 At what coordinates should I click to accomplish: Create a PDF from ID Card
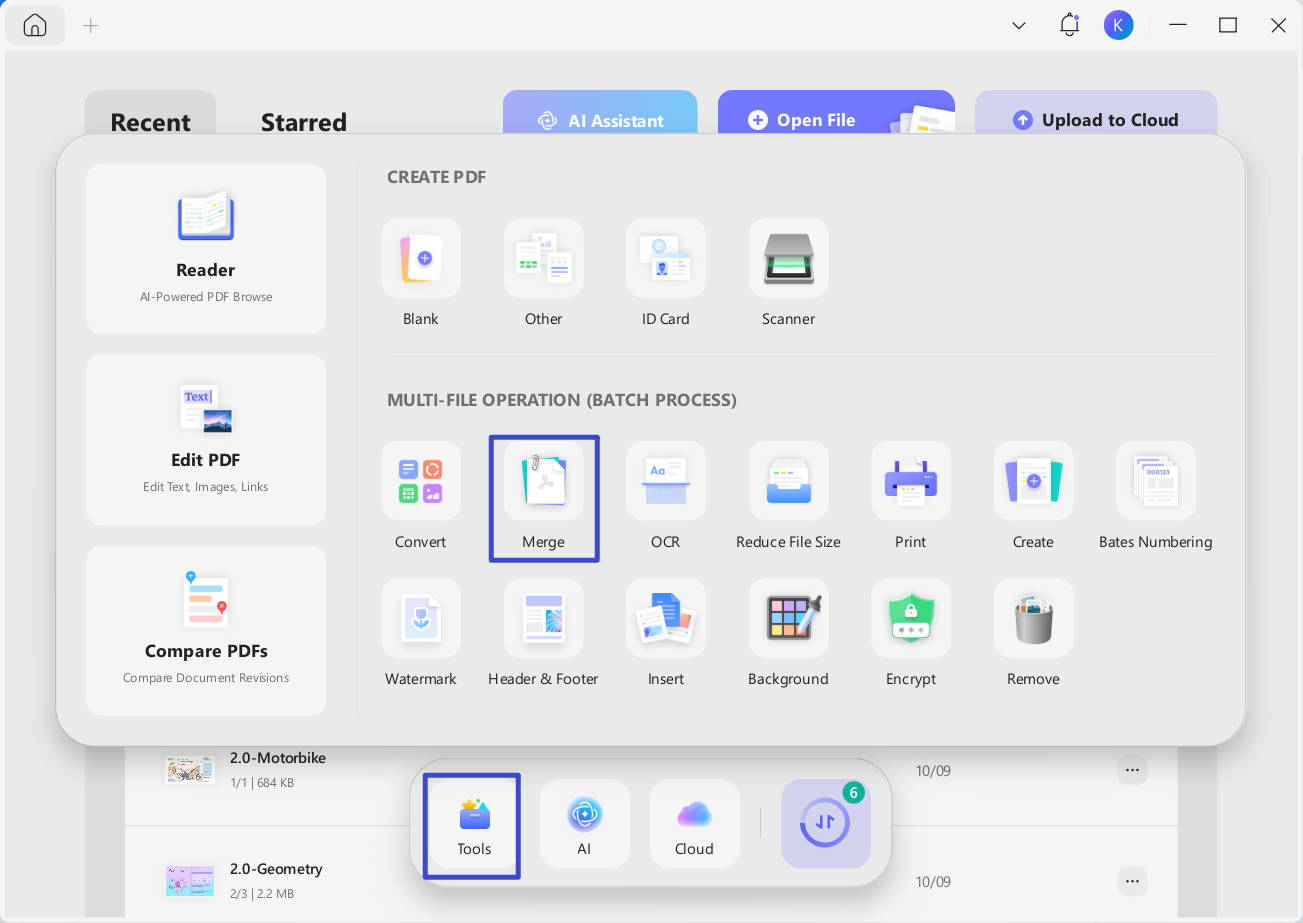pos(666,258)
